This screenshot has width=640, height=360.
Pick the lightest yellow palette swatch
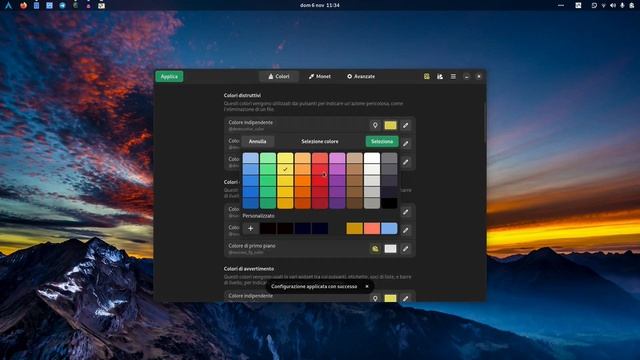[285, 158]
